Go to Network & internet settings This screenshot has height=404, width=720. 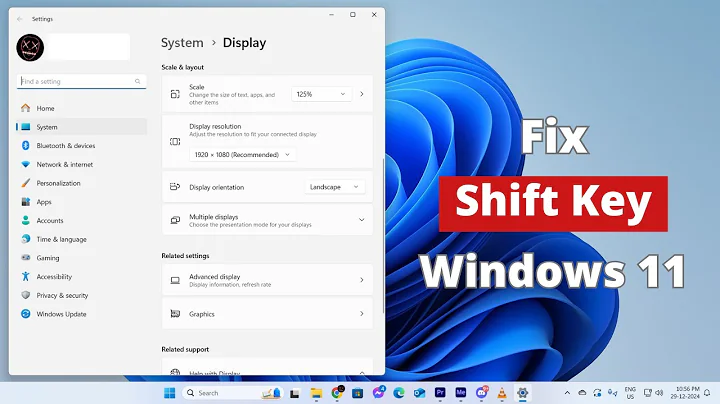[x=81, y=164]
